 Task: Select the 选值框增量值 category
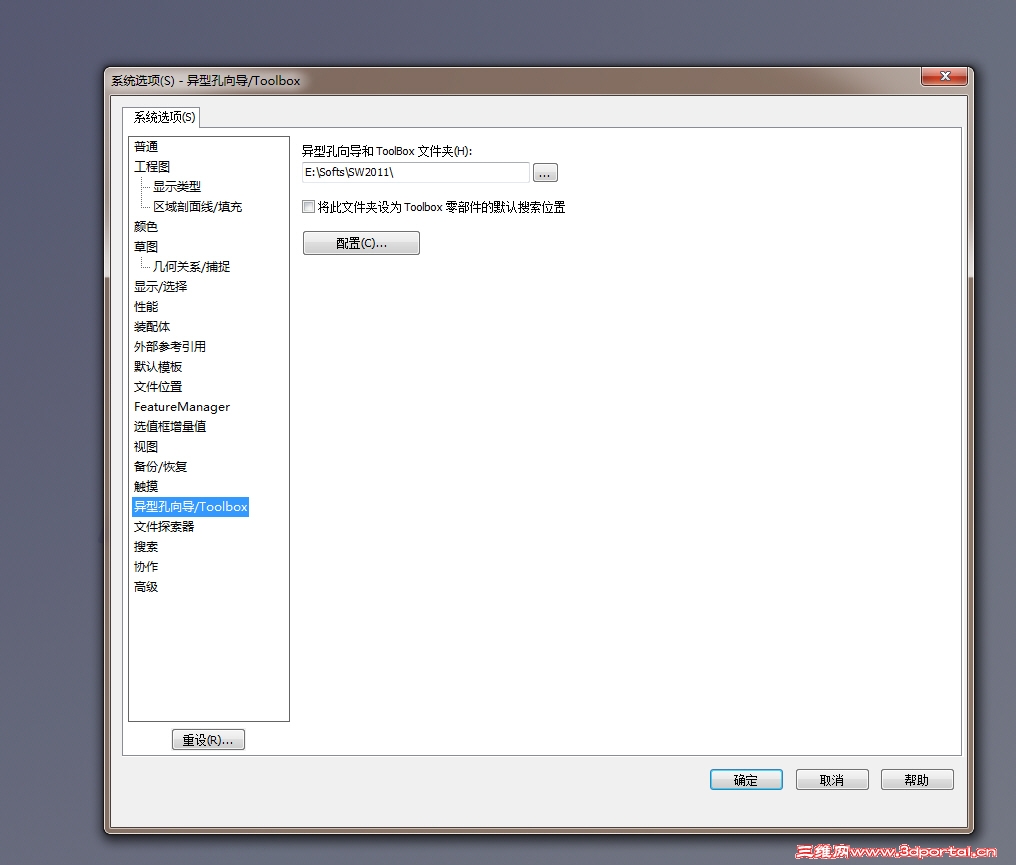[170, 426]
